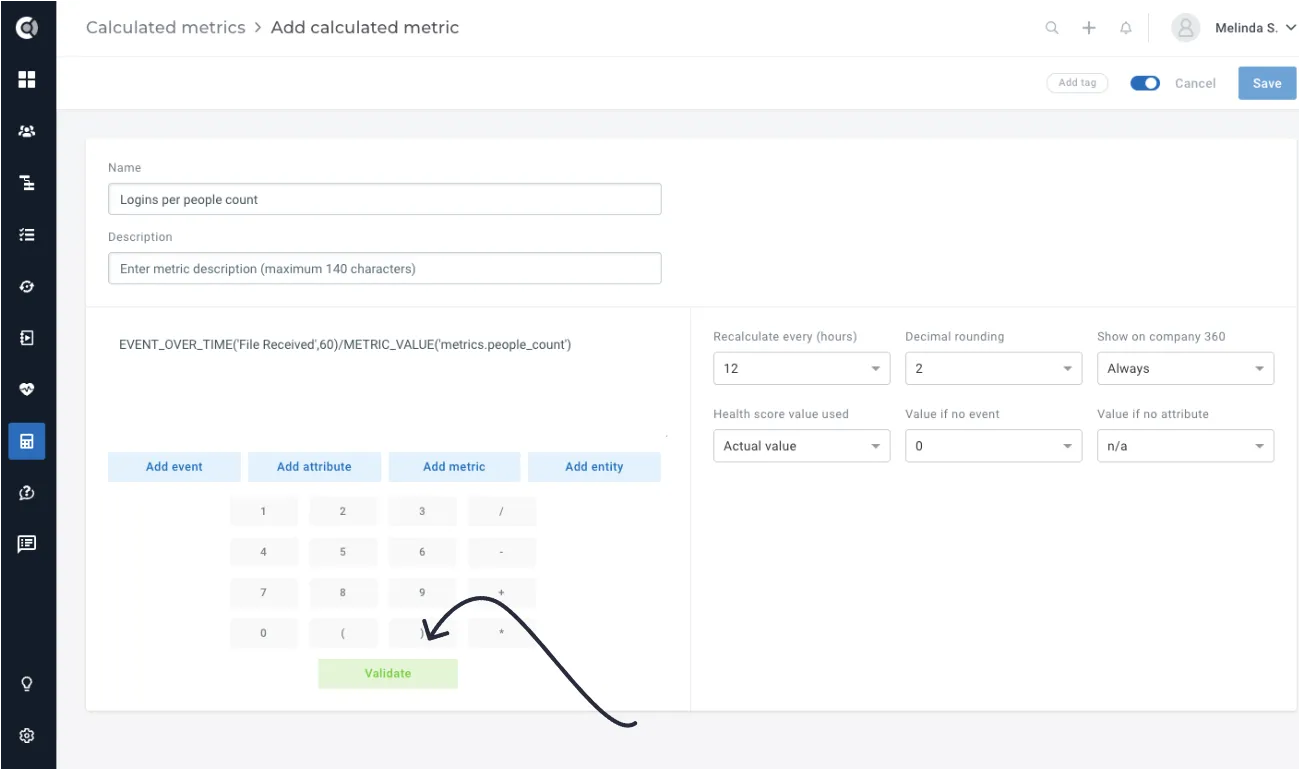
Task: Click the user avatar icon
Action: (1185, 28)
